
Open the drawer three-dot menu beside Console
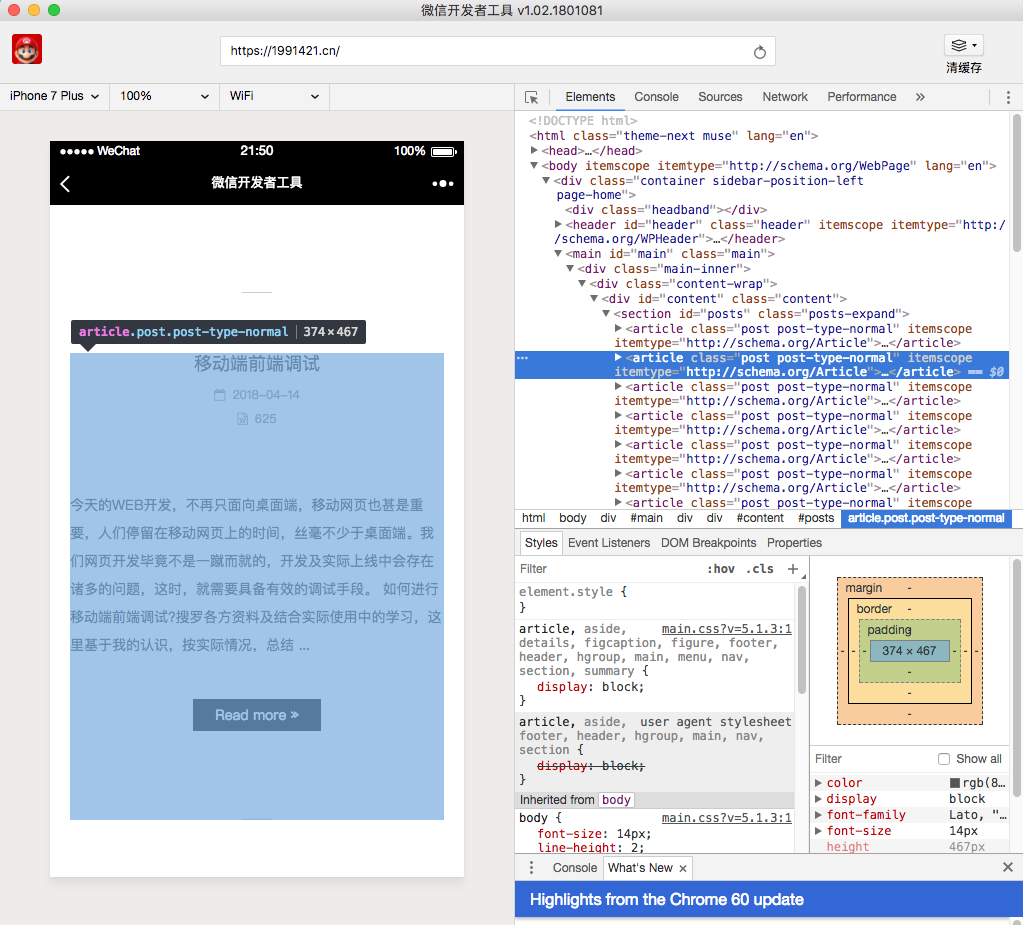click(x=531, y=868)
